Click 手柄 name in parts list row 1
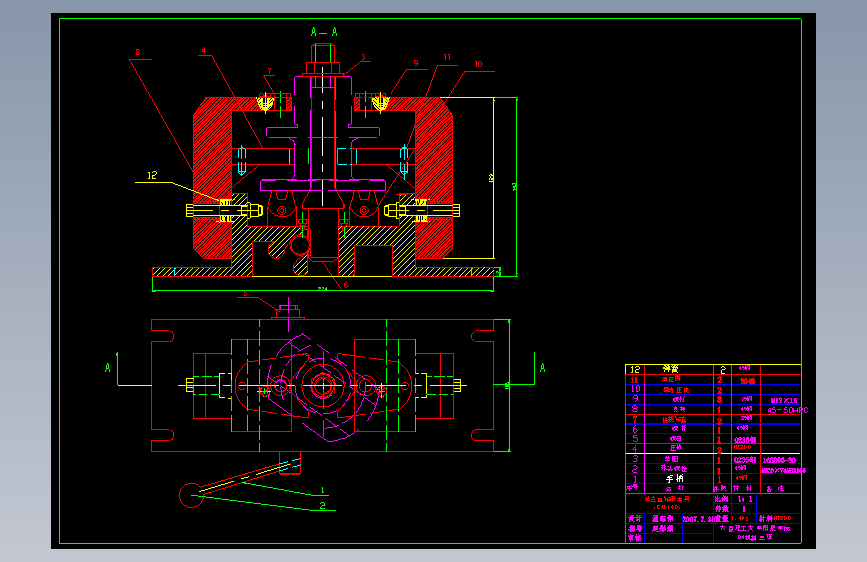Image resolution: width=867 pixels, height=562 pixels. coord(675,478)
